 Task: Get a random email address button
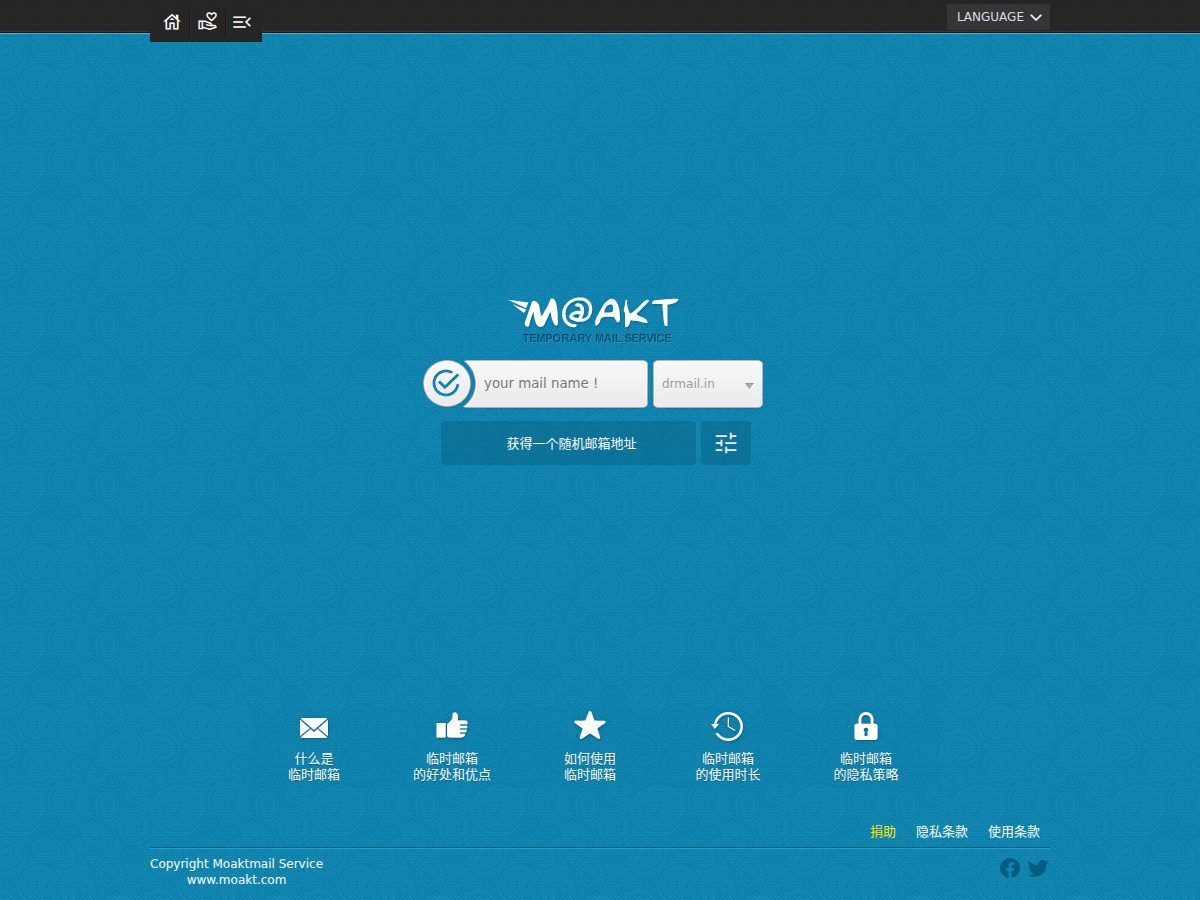[x=568, y=443]
